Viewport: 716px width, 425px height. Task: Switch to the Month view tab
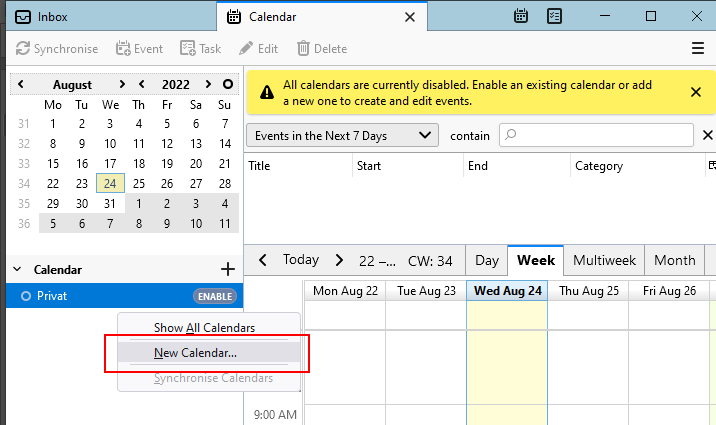point(674,260)
